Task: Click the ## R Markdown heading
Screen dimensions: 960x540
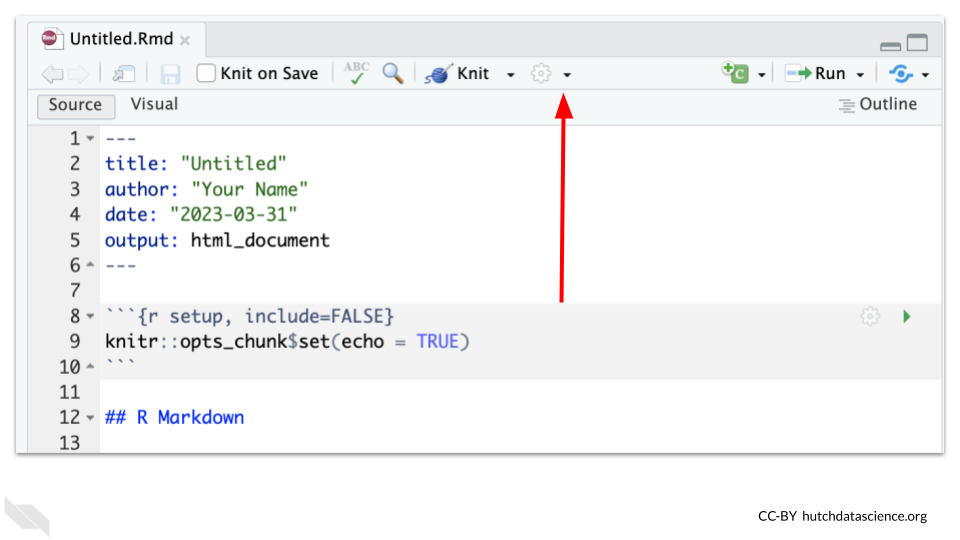Action: click(174, 418)
